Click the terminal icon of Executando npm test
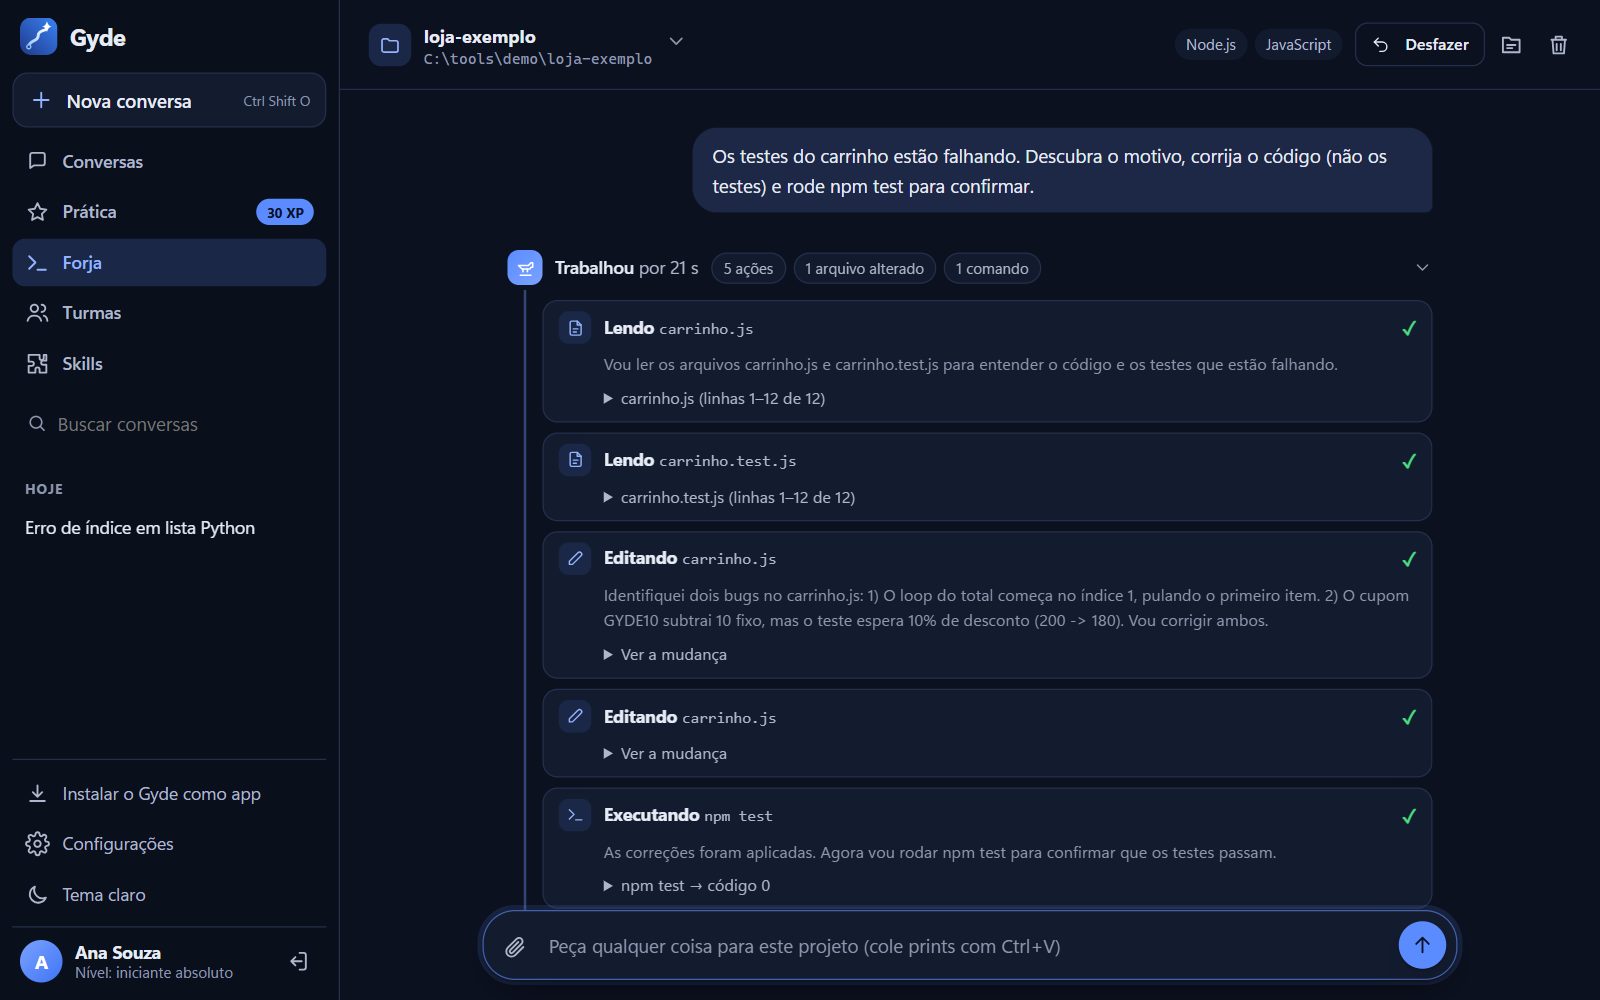This screenshot has width=1600, height=1000. pos(575,815)
